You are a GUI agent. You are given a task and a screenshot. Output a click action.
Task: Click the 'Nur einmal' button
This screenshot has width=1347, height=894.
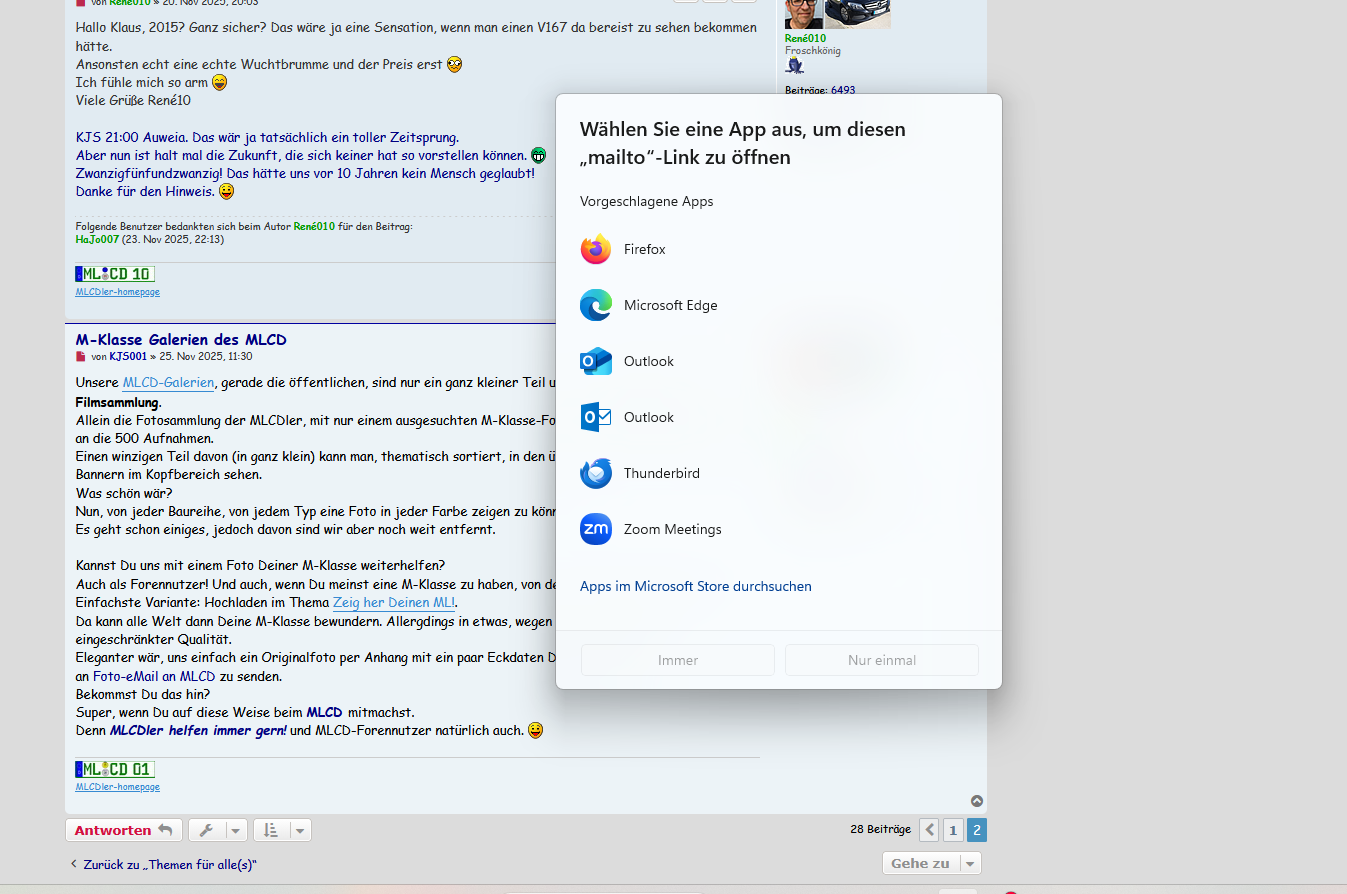click(x=882, y=660)
